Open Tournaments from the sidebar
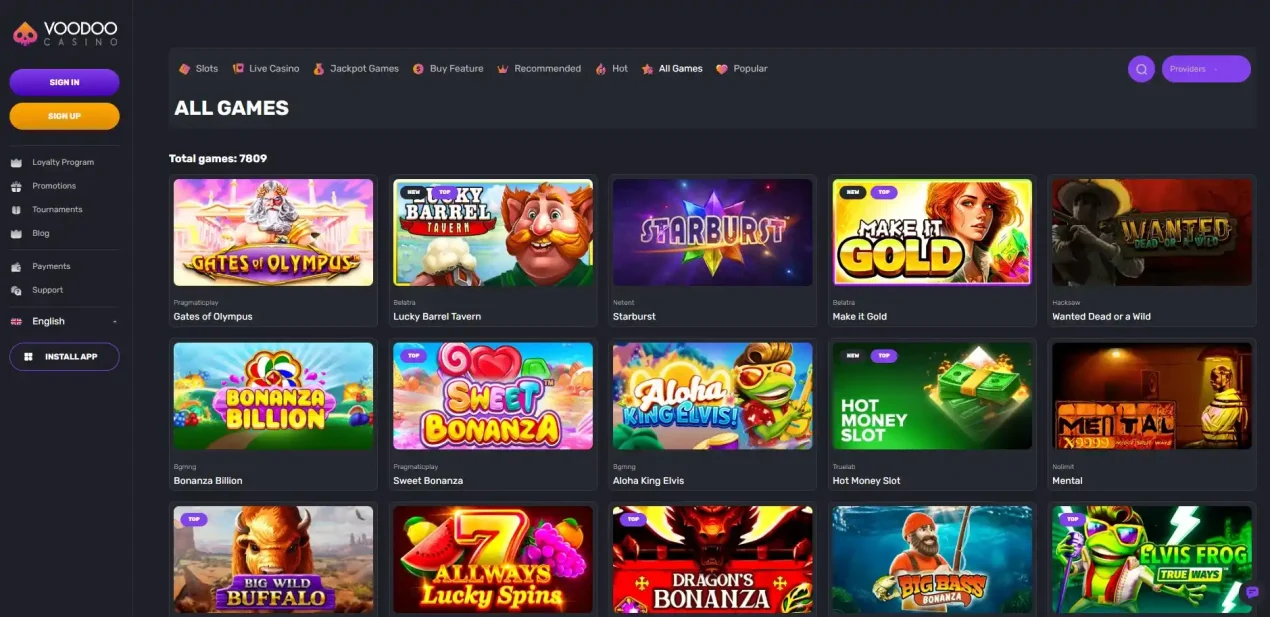This screenshot has width=1270, height=617. [x=57, y=210]
